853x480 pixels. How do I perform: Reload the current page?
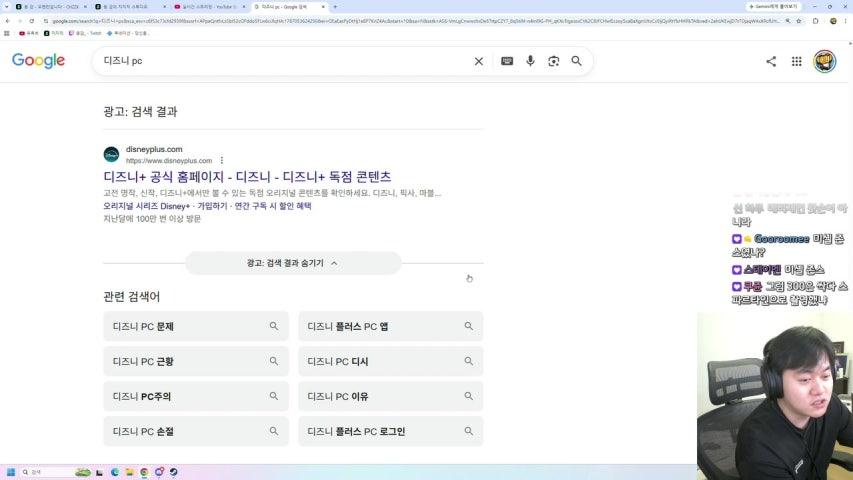point(32,21)
